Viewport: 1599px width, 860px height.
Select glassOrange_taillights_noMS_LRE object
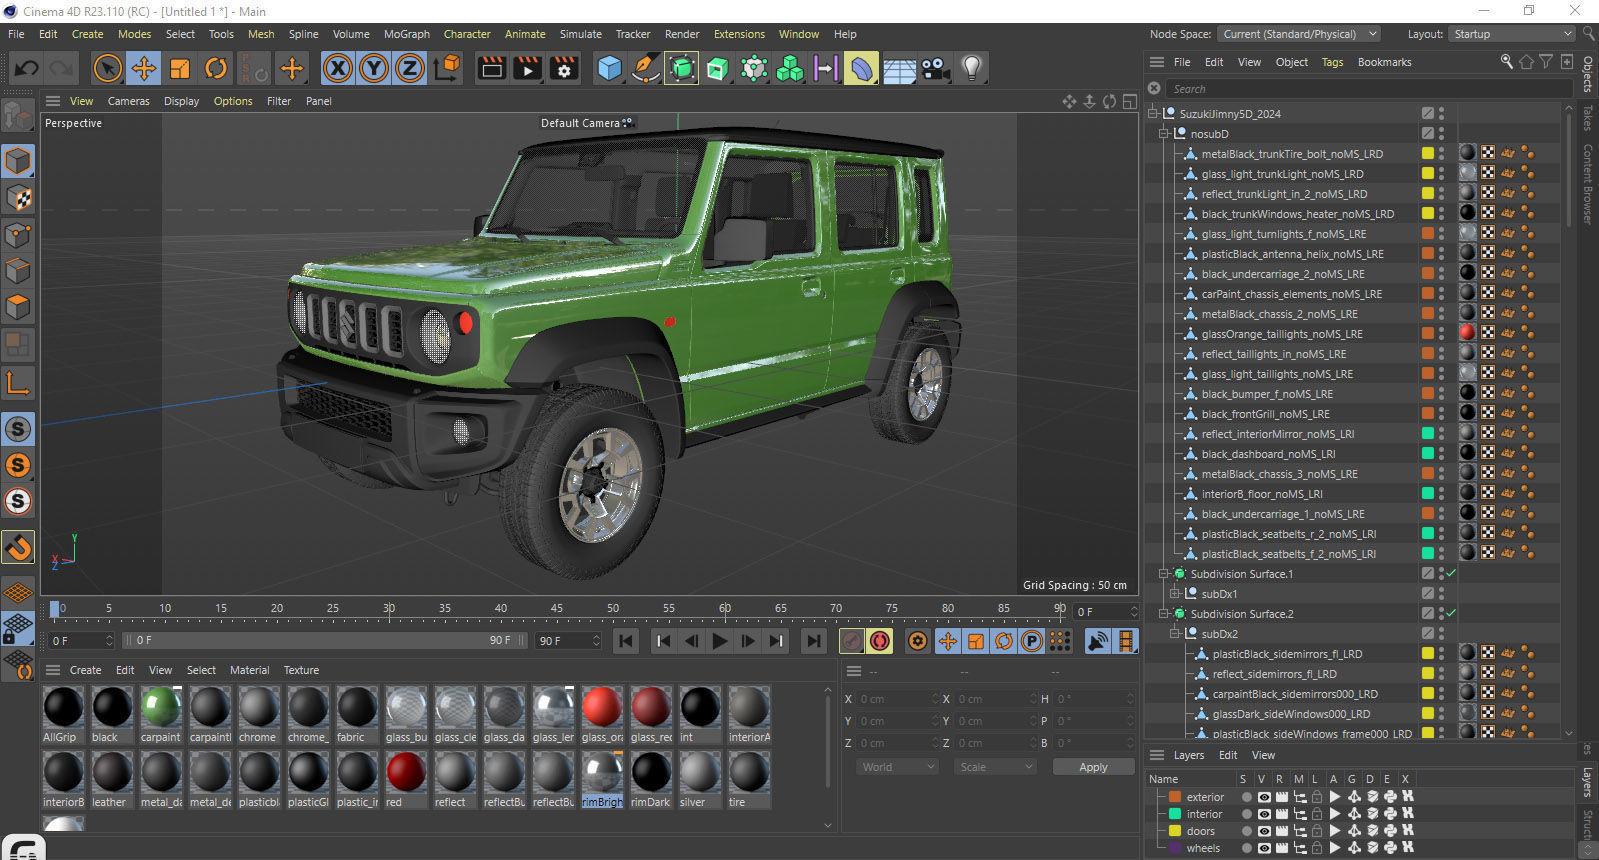1282,334
